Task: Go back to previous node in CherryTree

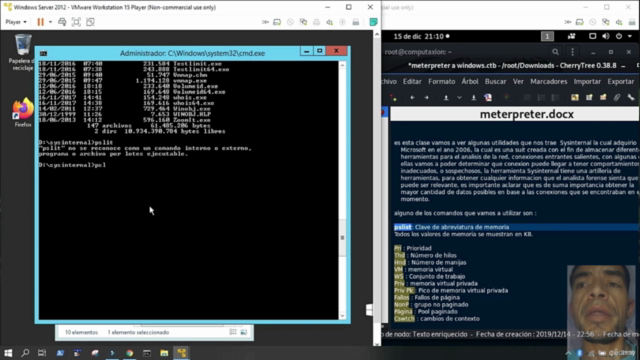Action: [x=412, y=98]
